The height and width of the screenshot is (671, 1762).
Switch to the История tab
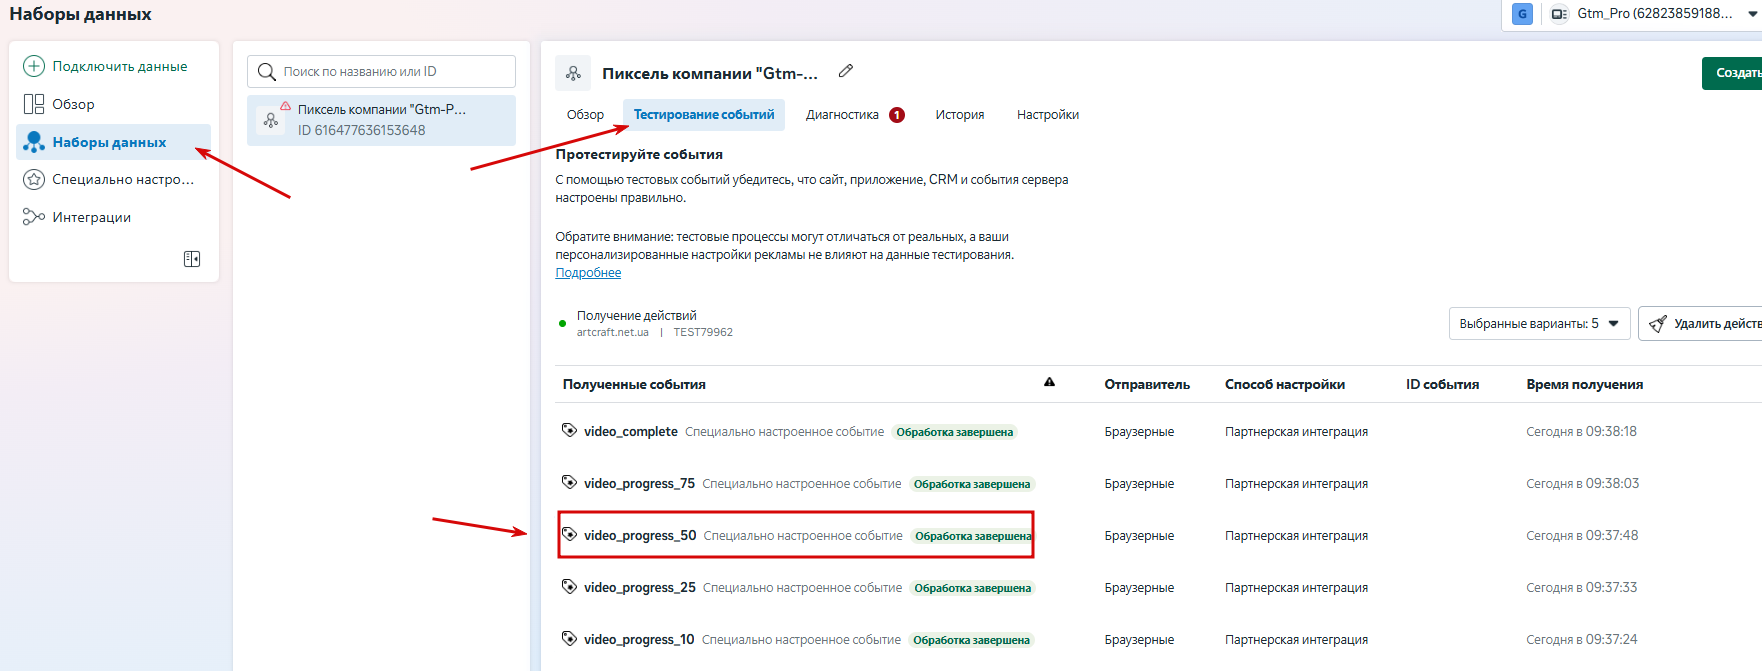[959, 115]
